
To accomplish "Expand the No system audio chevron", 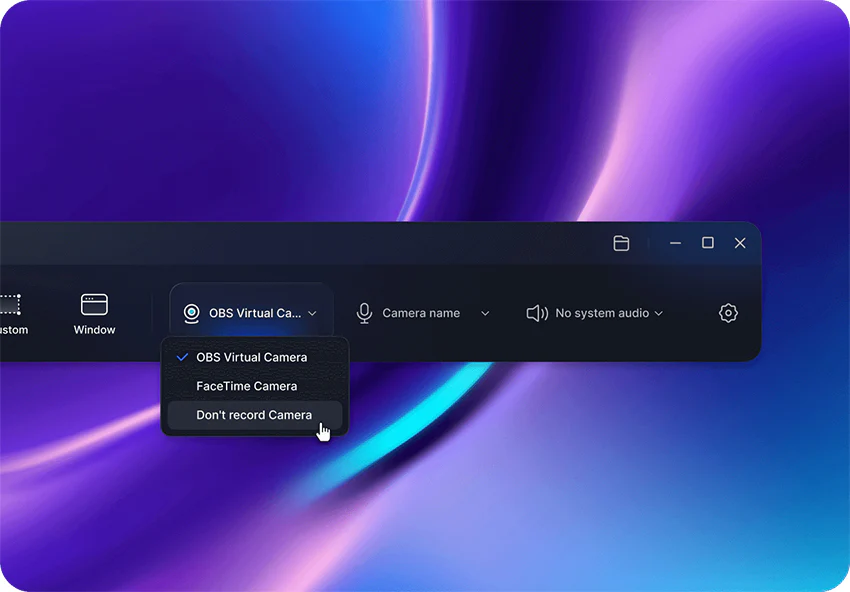I will [659, 313].
